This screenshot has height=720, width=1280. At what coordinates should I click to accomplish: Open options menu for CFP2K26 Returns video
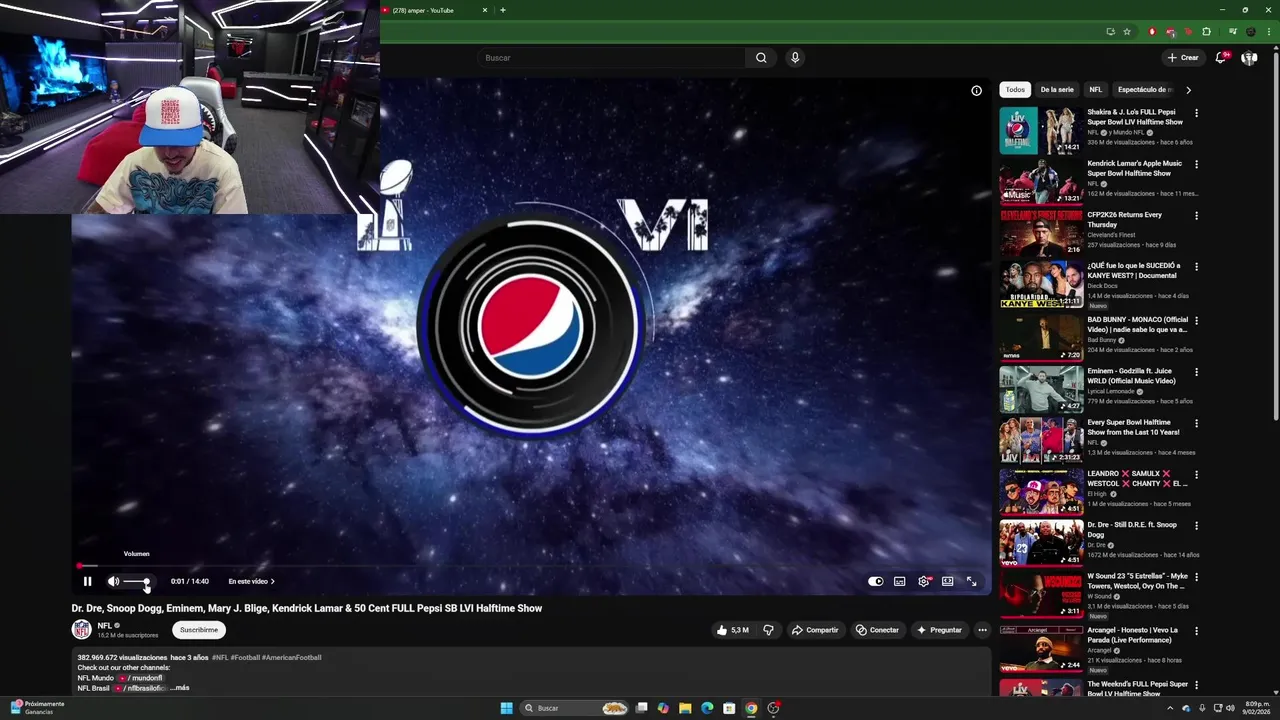coord(1196,215)
